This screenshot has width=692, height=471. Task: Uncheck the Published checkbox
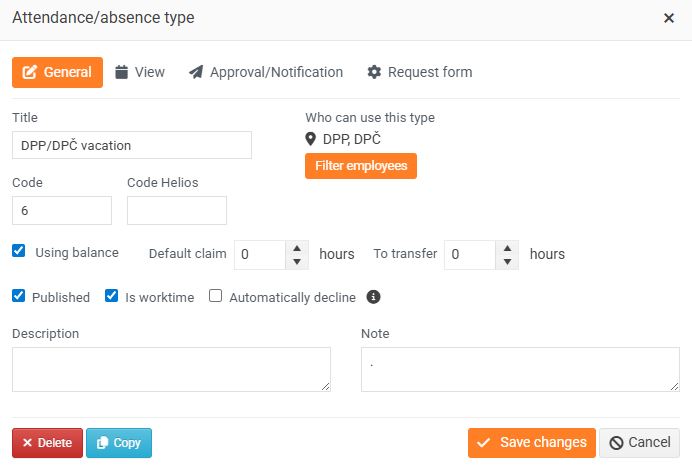[19, 296]
